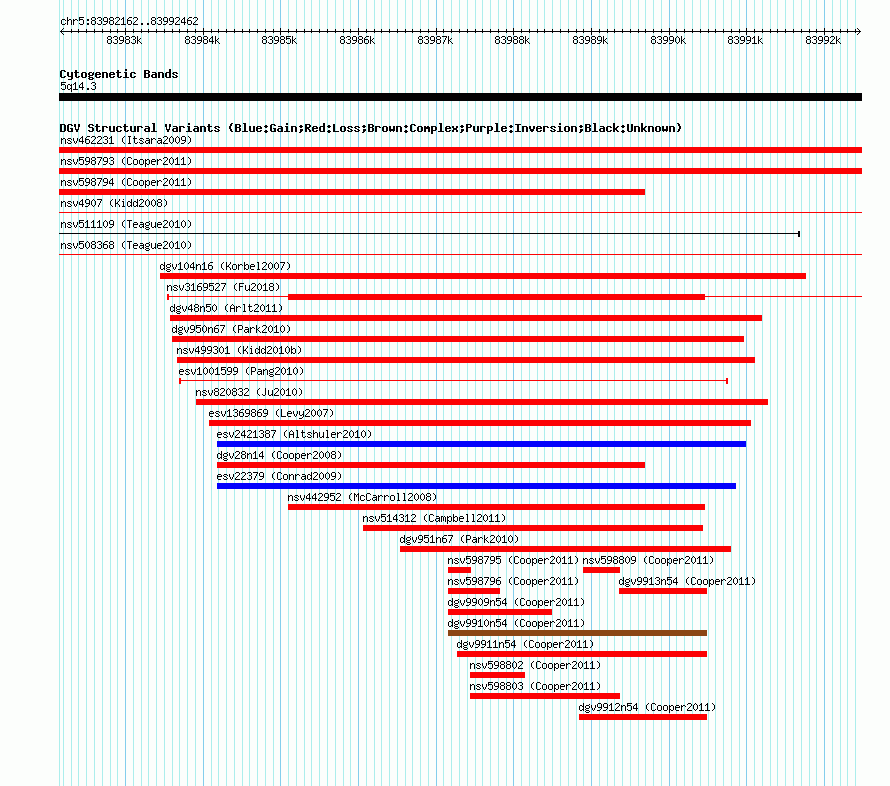Click the 83983k ruler position
This screenshot has height=786, width=890.
(124, 40)
